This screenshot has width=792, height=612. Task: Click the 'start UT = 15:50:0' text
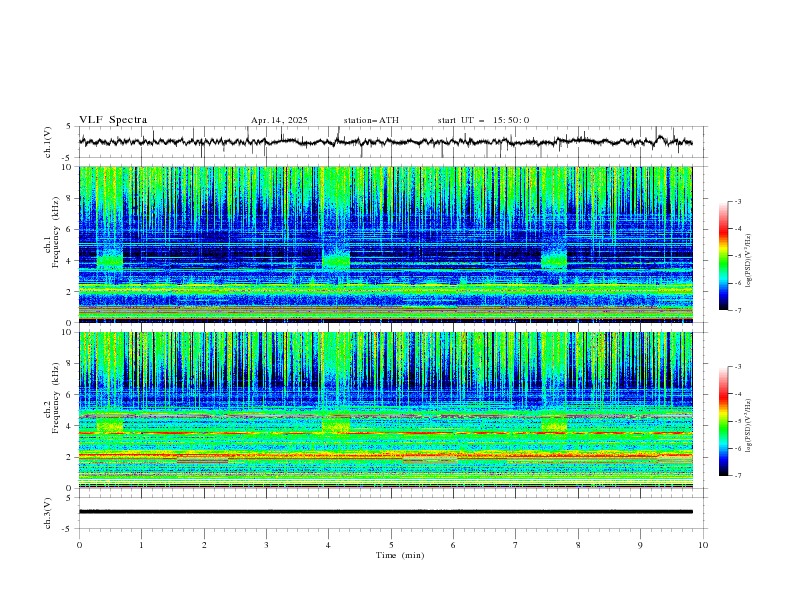click(x=483, y=120)
